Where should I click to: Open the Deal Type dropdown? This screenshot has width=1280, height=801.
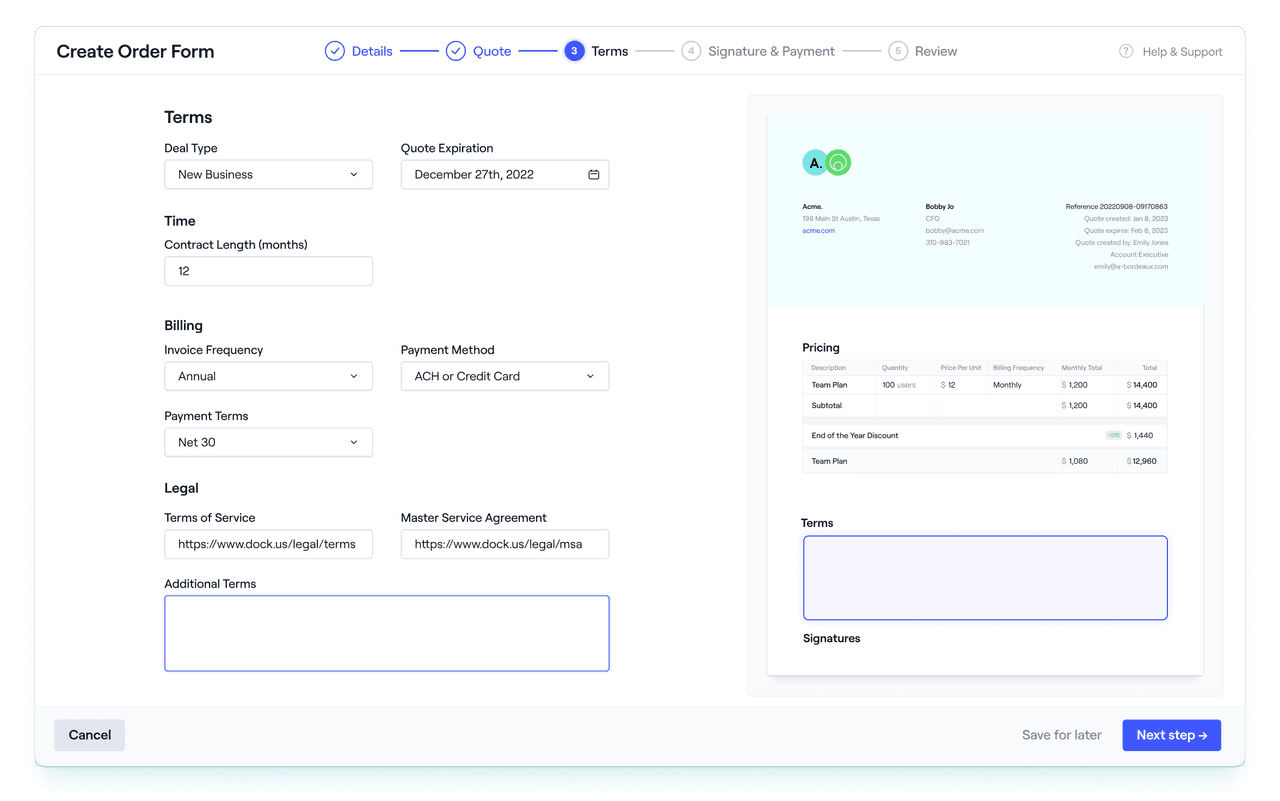pos(268,174)
